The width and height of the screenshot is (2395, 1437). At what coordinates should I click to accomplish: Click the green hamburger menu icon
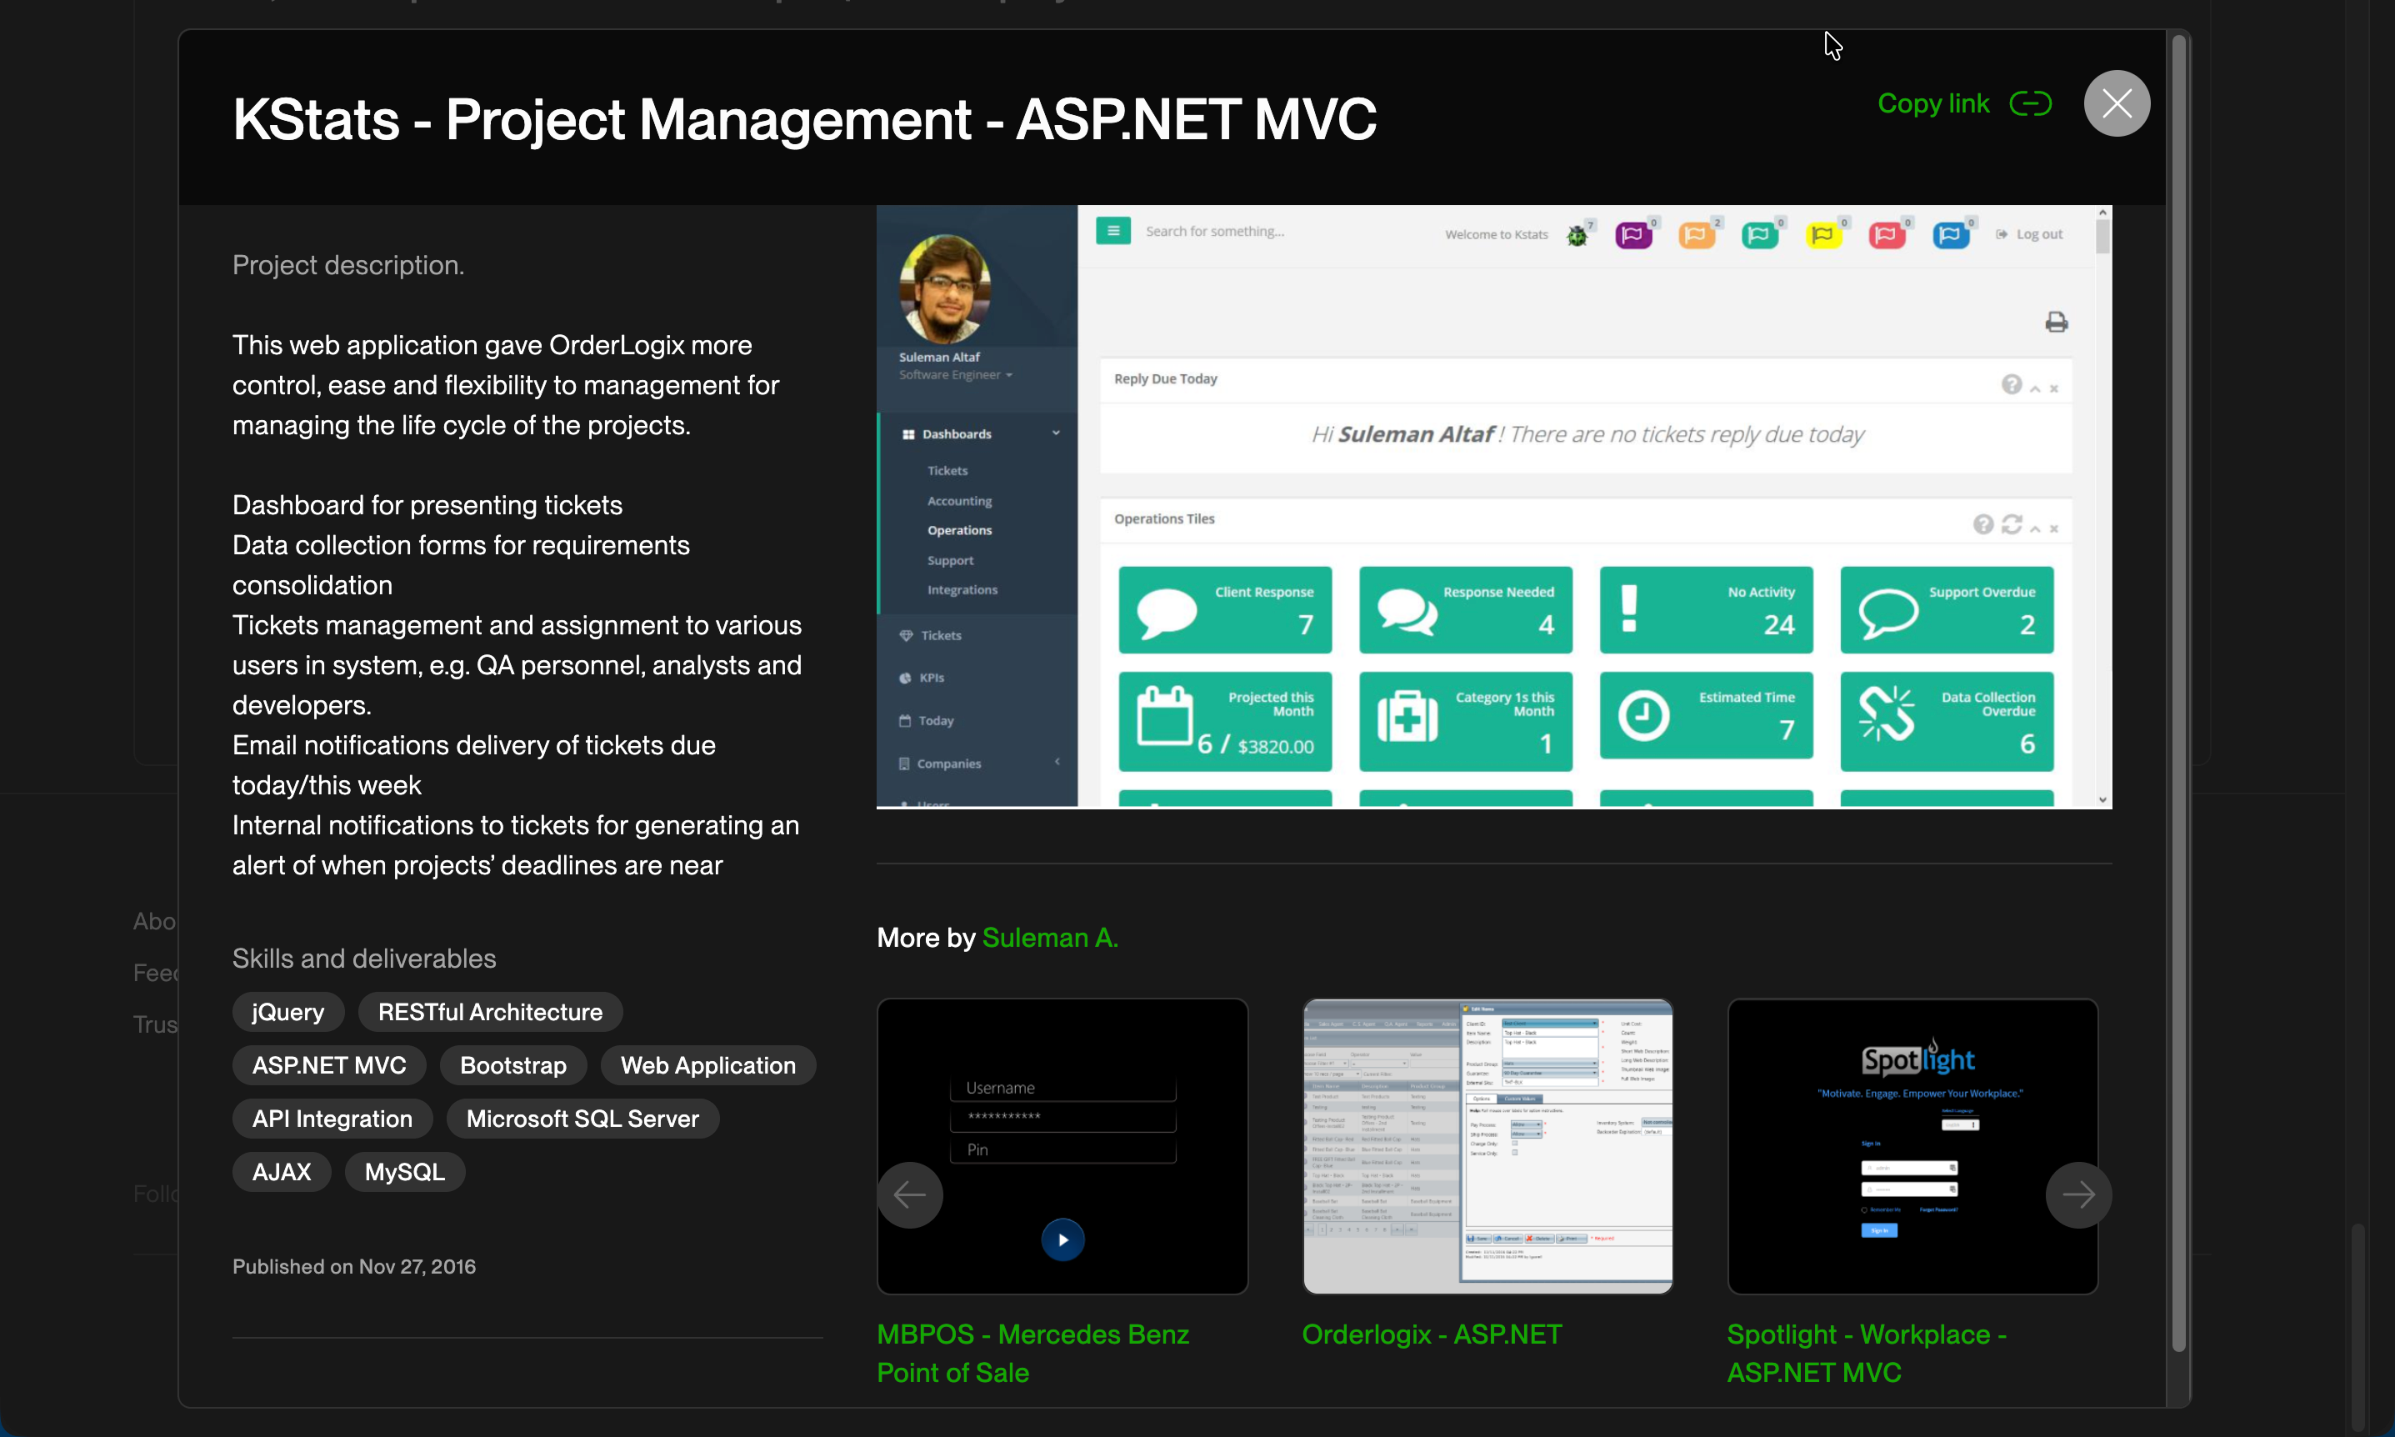[1113, 231]
